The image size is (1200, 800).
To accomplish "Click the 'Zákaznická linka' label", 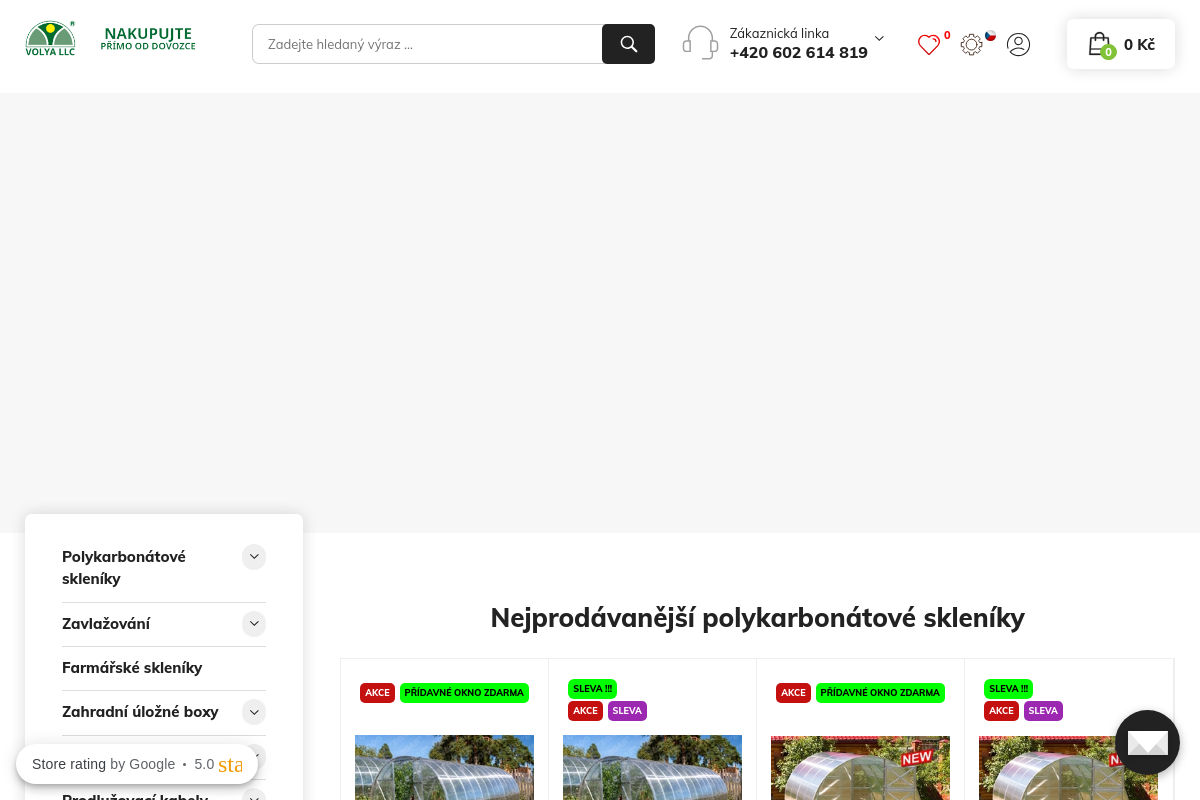I will coord(779,33).
